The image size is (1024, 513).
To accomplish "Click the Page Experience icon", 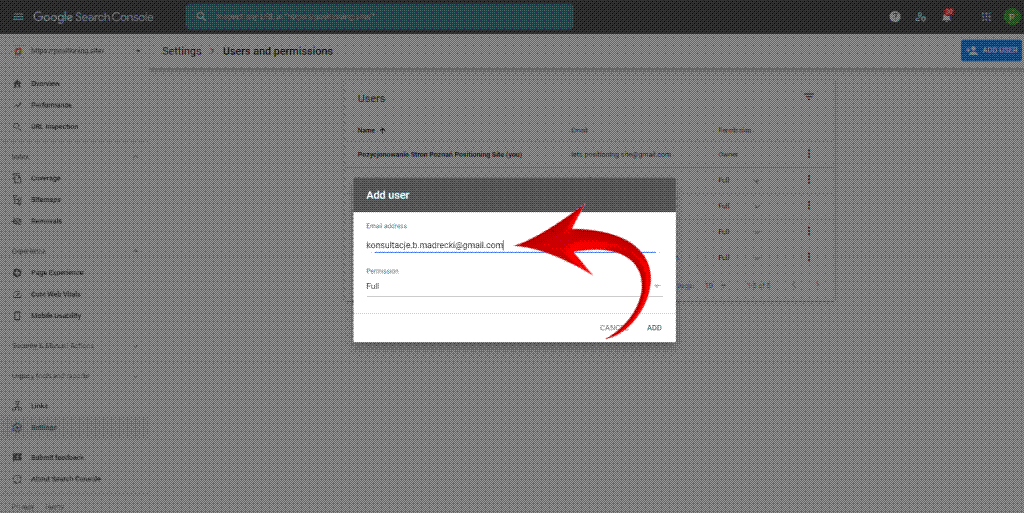I will (18, 273).
